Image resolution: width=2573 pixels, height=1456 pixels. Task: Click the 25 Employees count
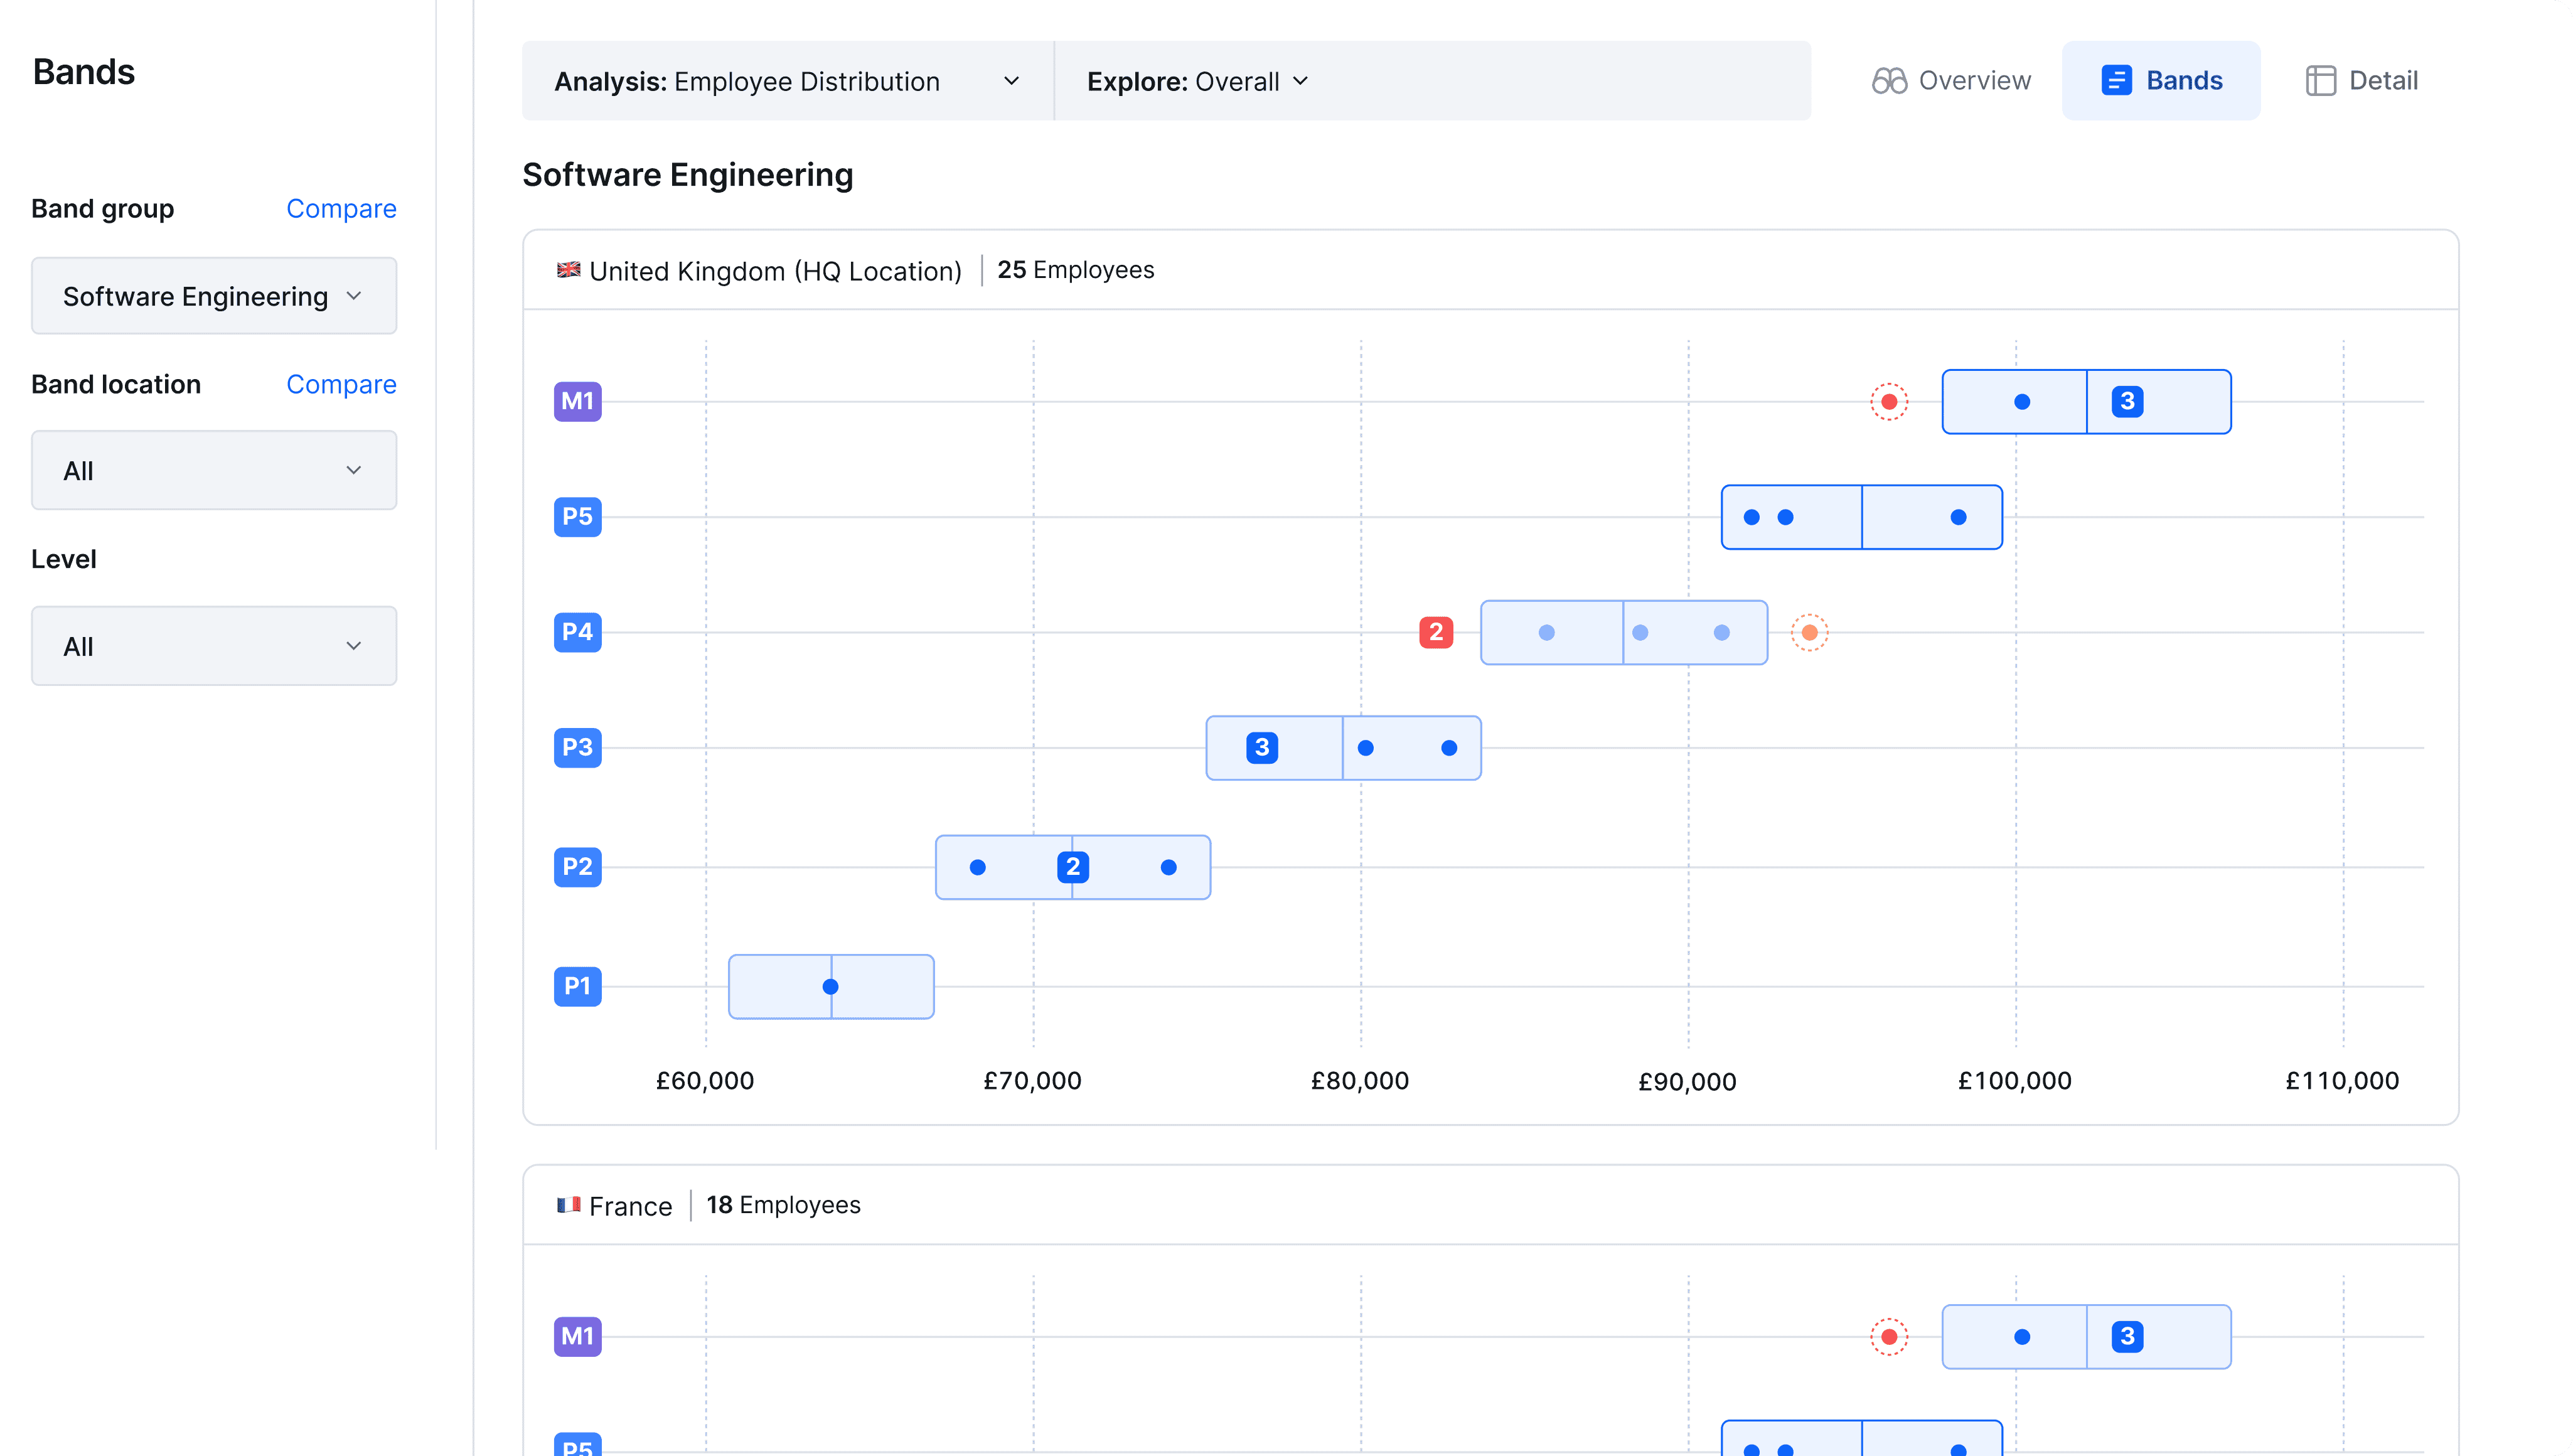[1076, 270]
